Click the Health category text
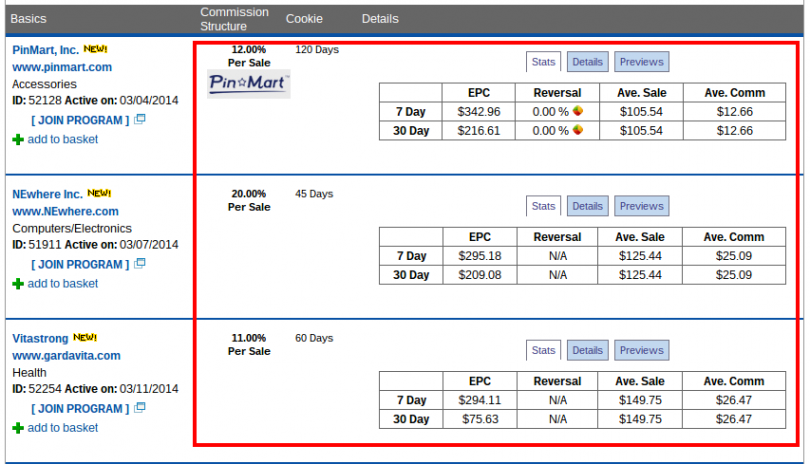This screenshot has width=810, height=464. 29,373
